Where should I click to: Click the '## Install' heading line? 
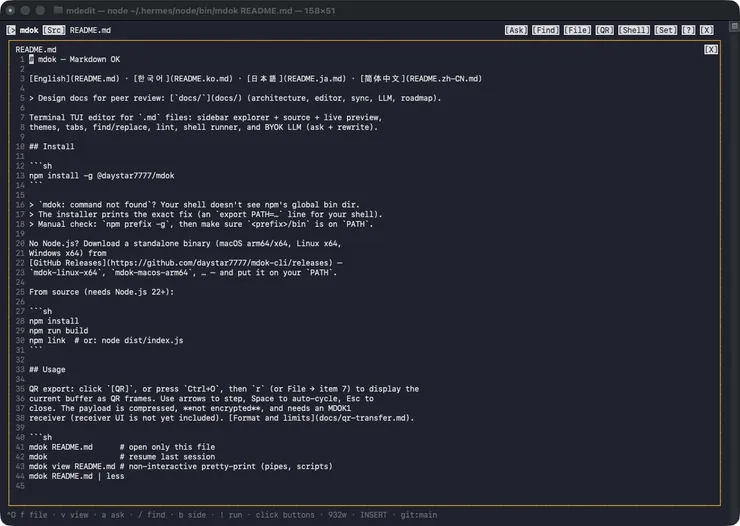51,147
